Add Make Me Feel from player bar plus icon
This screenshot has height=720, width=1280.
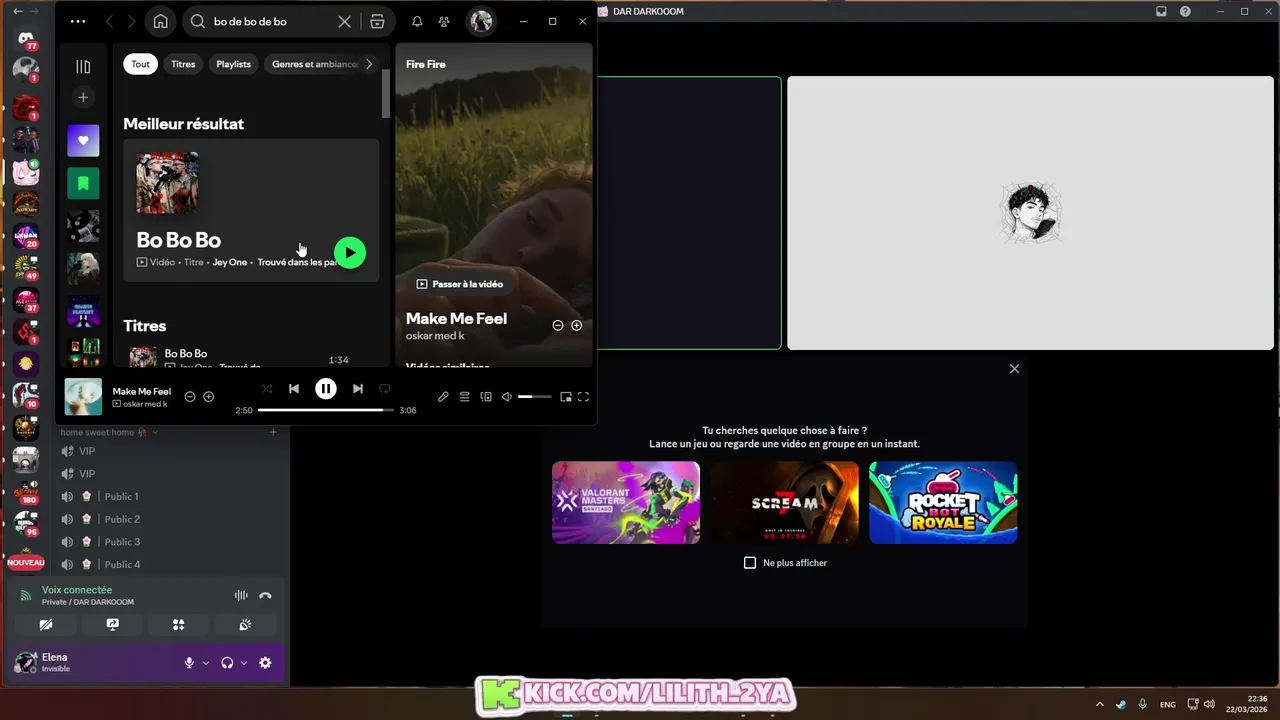click(208, 397)
